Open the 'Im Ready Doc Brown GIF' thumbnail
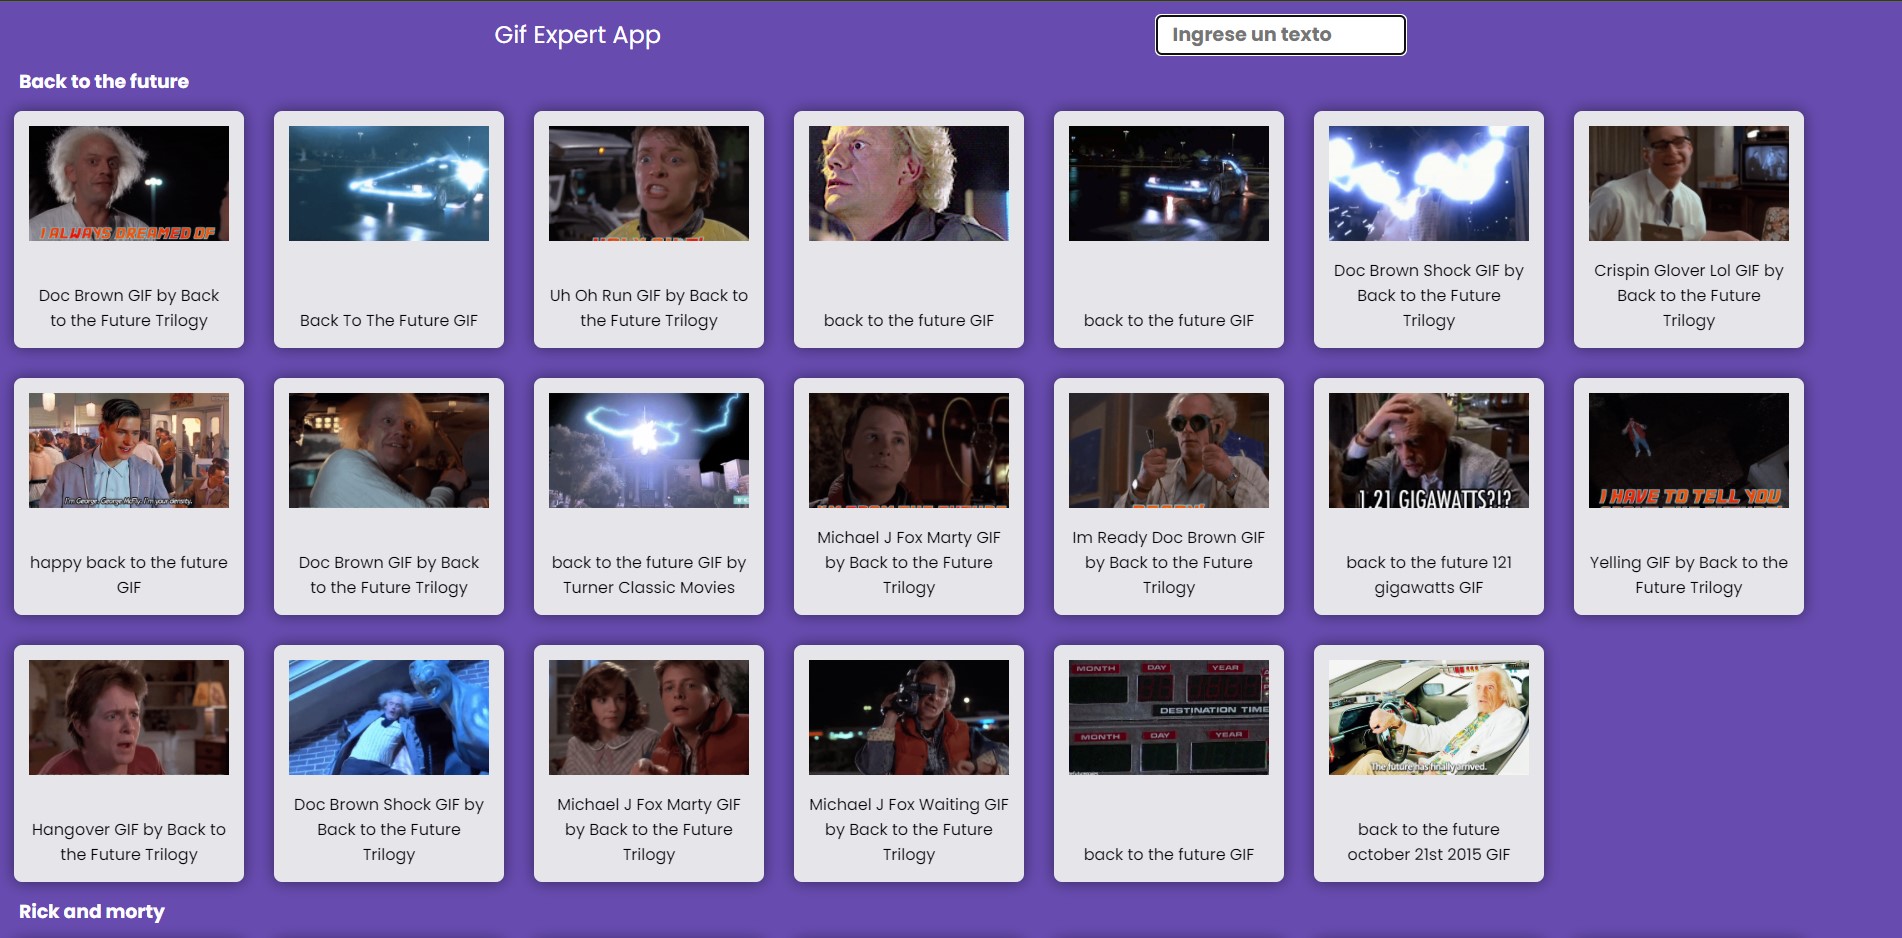The image size is (1902, 938). click(1168, 450)
